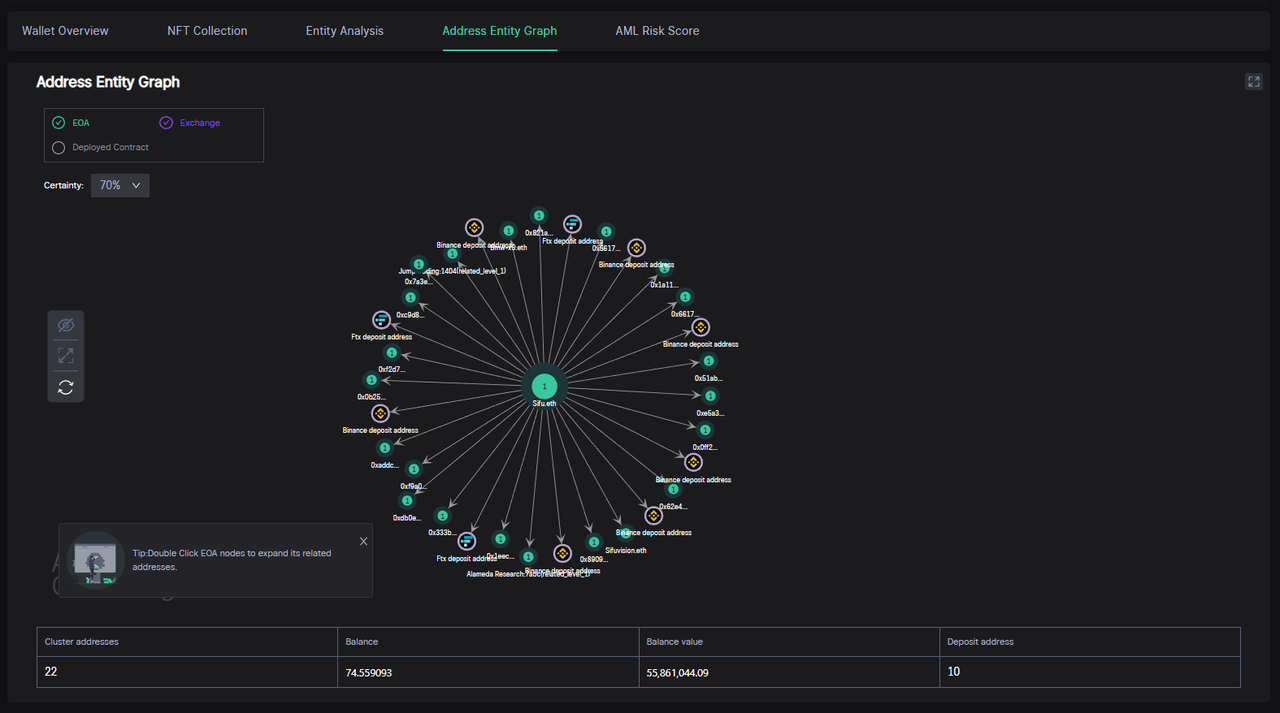Open the AML Risk Score tab
The image size is (1280, 713).
pos(657,31)
